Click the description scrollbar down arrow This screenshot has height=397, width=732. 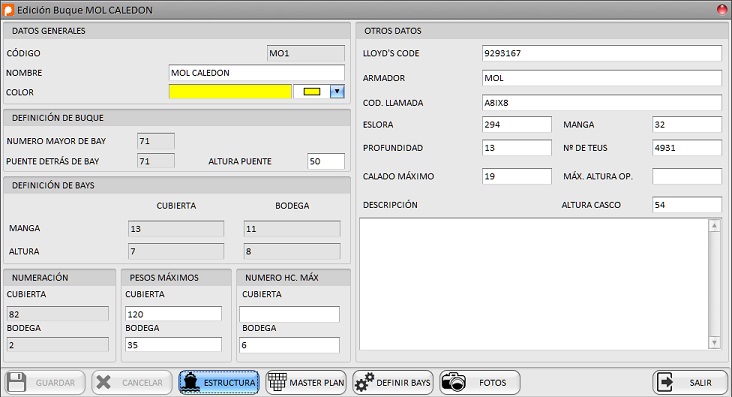714,343
